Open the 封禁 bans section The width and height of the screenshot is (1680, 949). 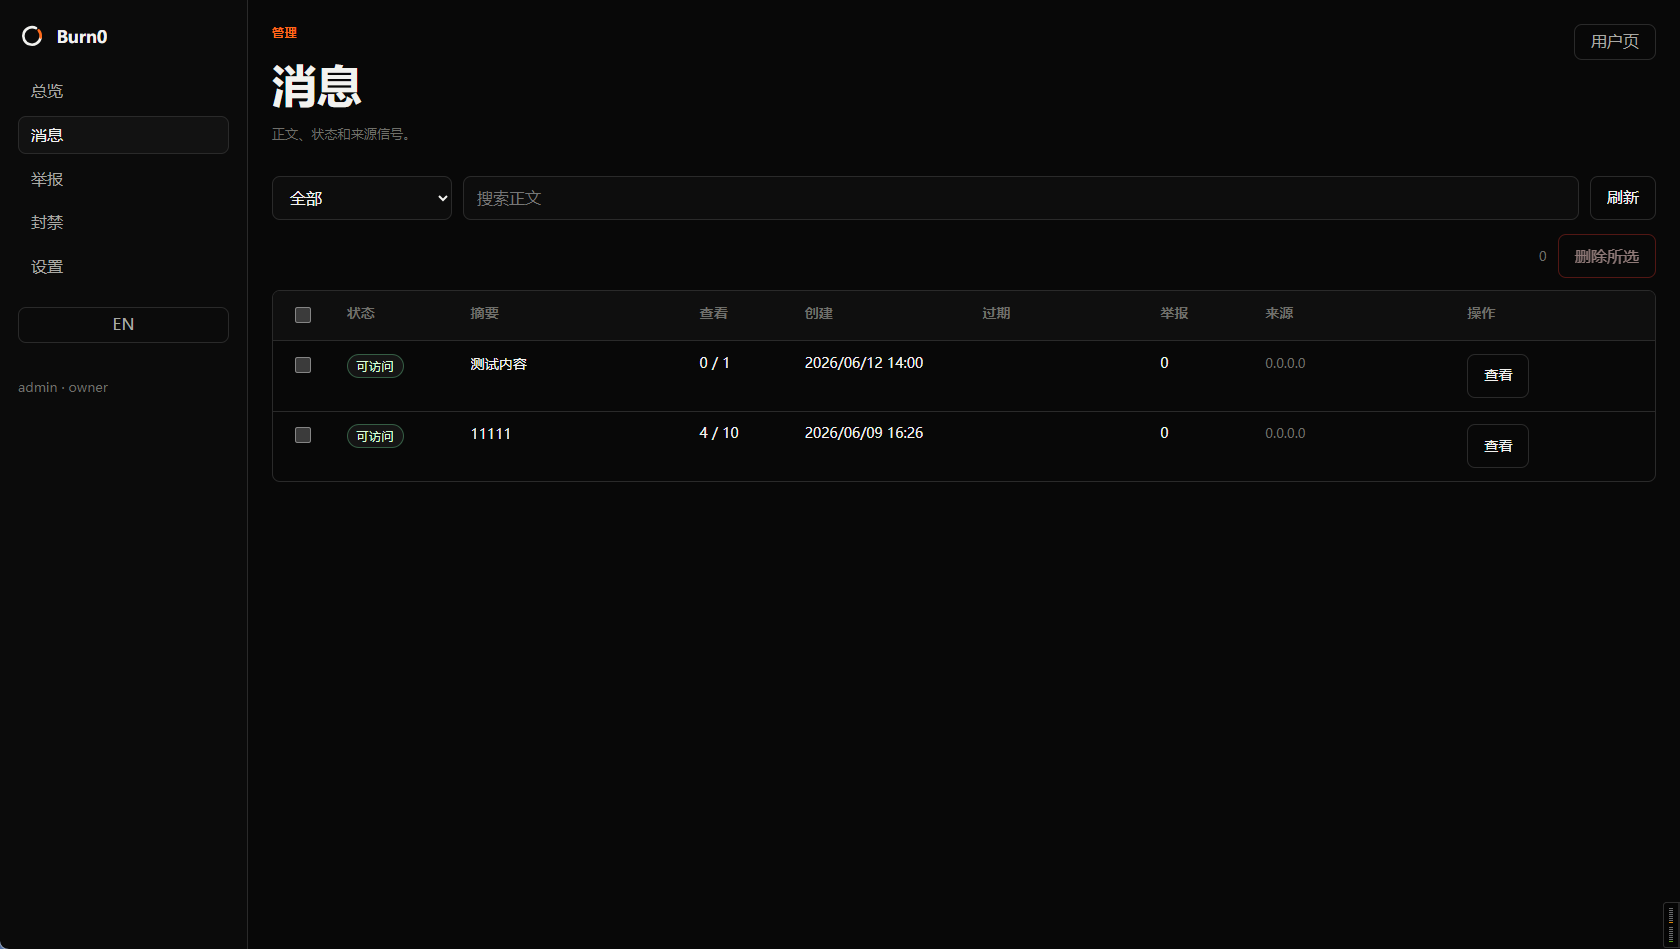click(123, 222)
